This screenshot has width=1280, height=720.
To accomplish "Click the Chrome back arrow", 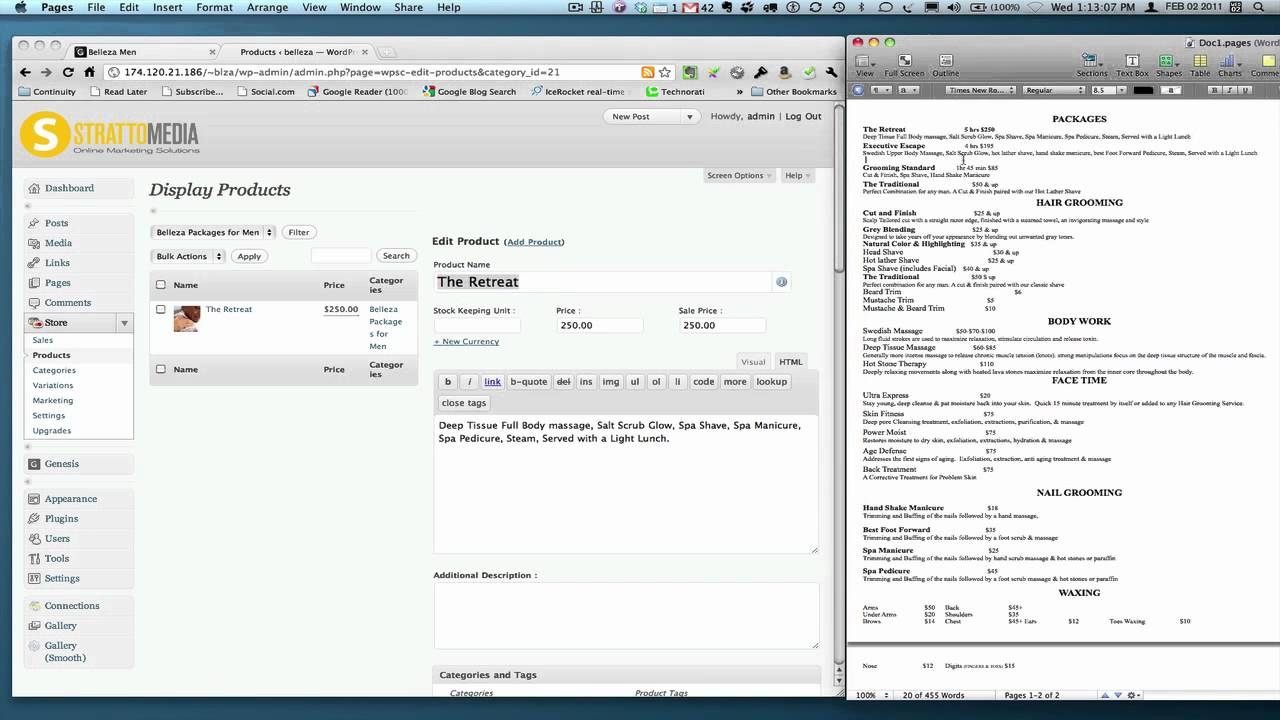I will (25, 72).
